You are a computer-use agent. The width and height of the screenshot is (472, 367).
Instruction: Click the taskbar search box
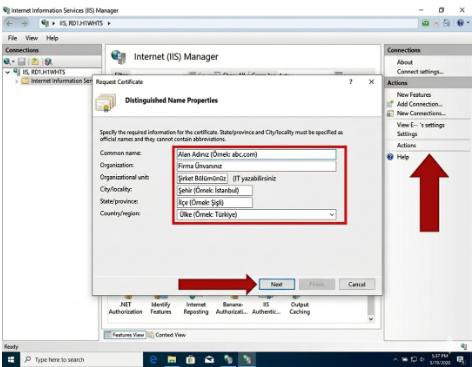tap(82, 359)
